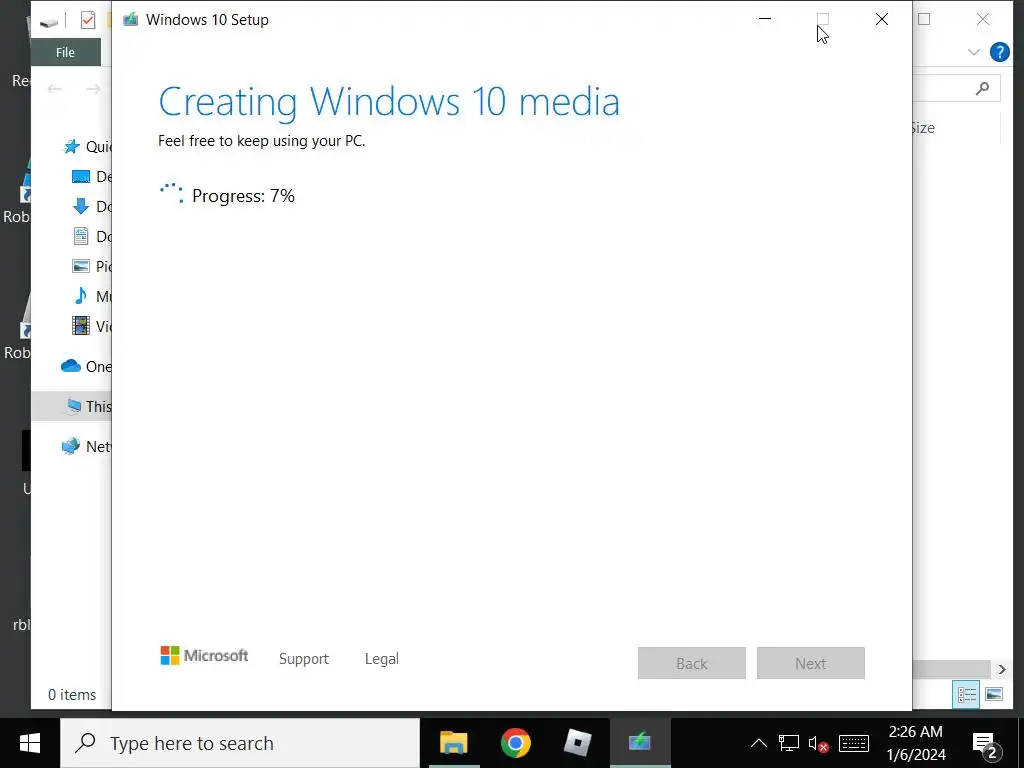1024x768 pixels.
Task: Open the Documents icon in Explorer sidebar
Action: pyautogui.click(x=81, y=236)
